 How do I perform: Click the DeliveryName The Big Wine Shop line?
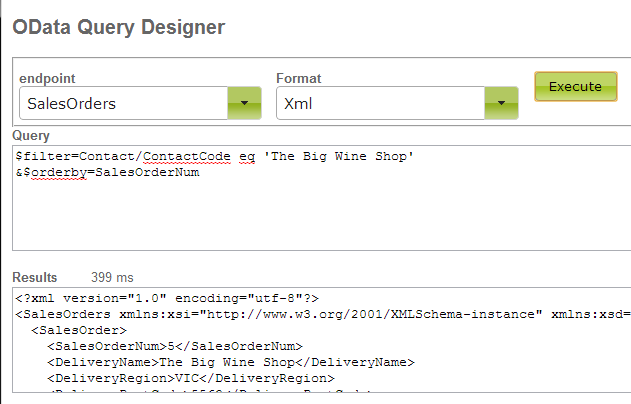[231, 363]
